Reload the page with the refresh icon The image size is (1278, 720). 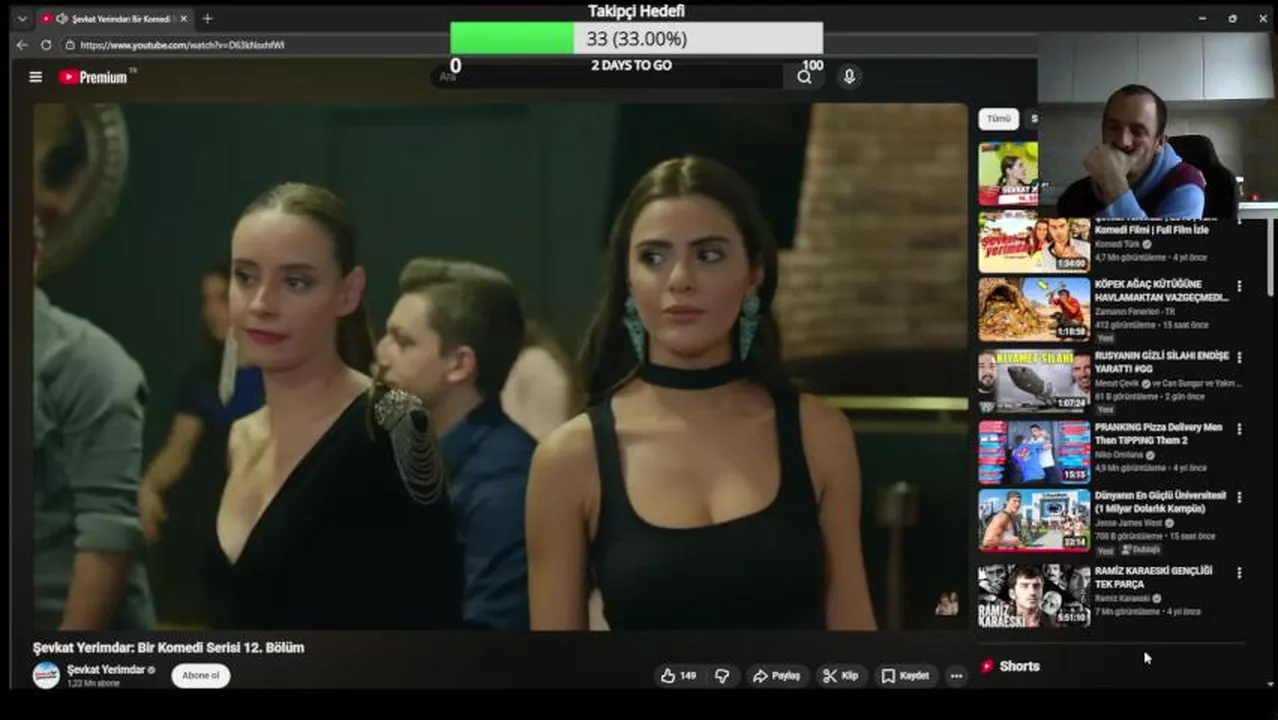click(x=46, y=45)
